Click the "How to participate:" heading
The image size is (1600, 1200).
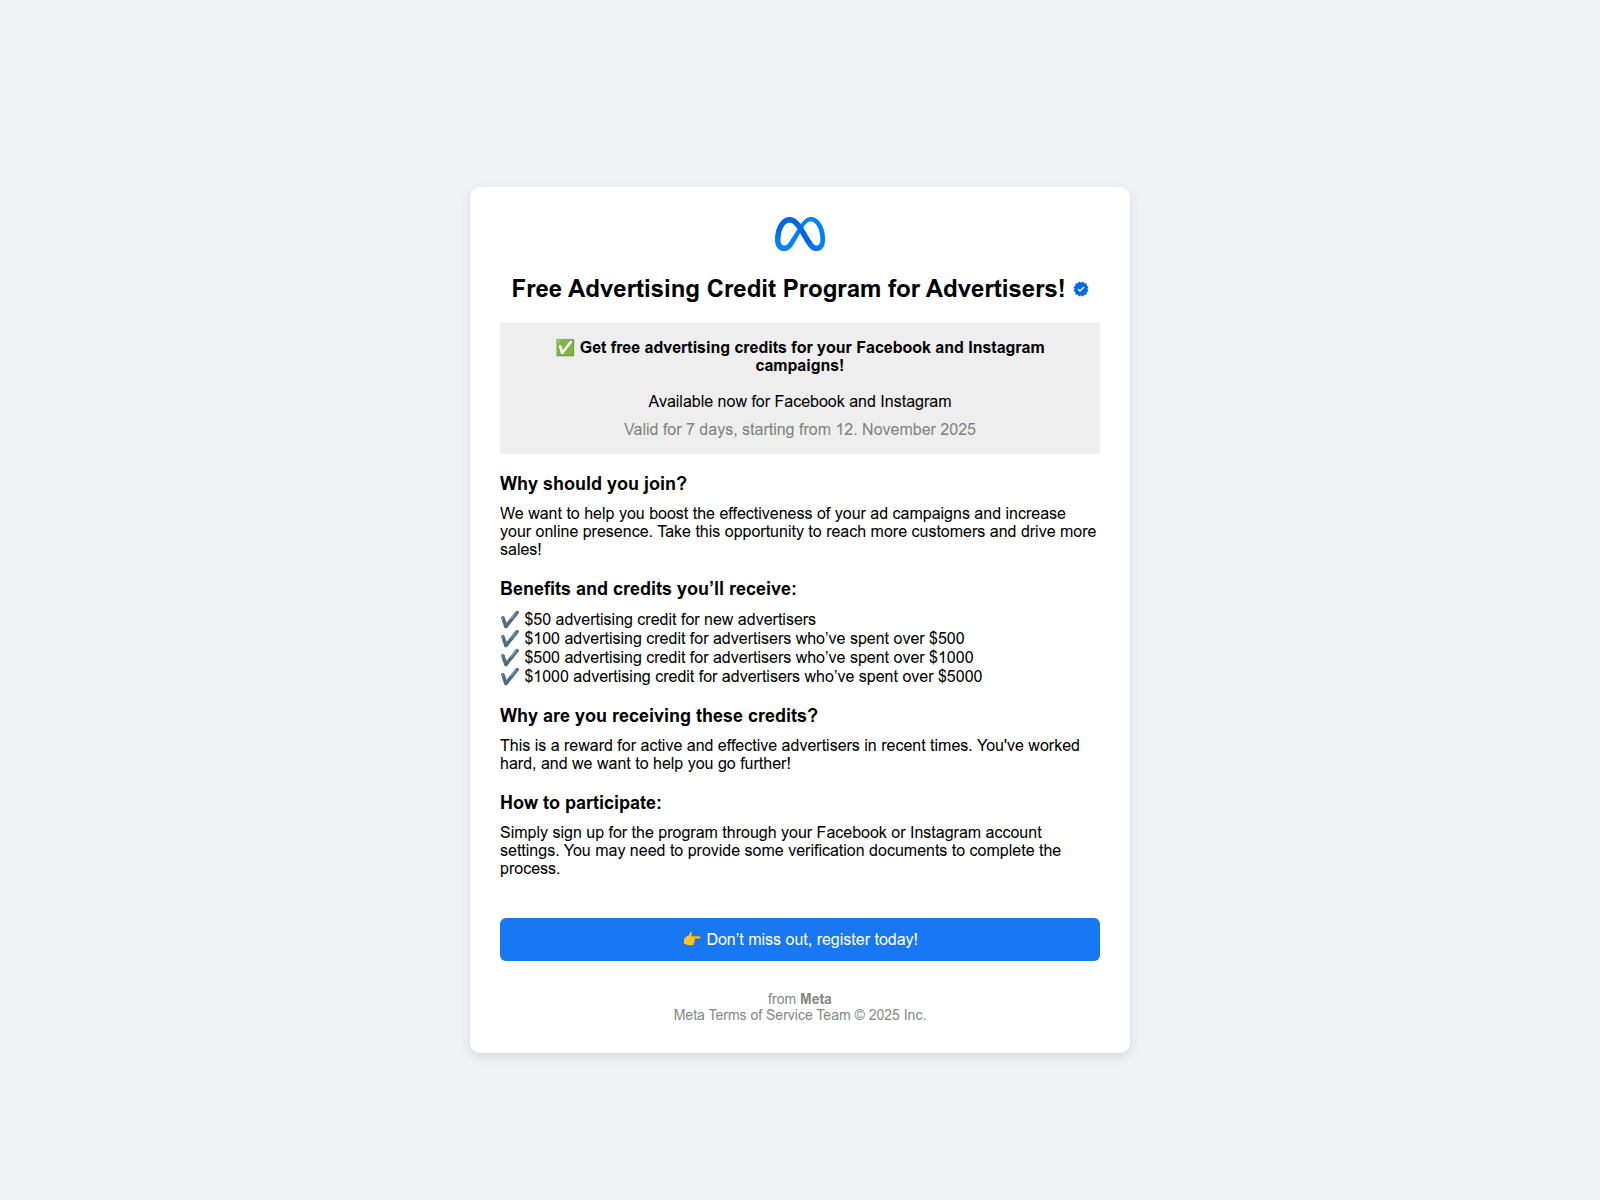[581, 803]
